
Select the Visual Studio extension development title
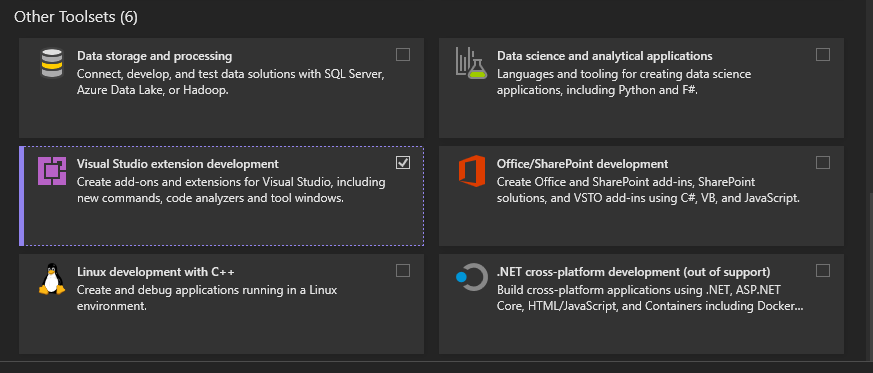(178, 164)
